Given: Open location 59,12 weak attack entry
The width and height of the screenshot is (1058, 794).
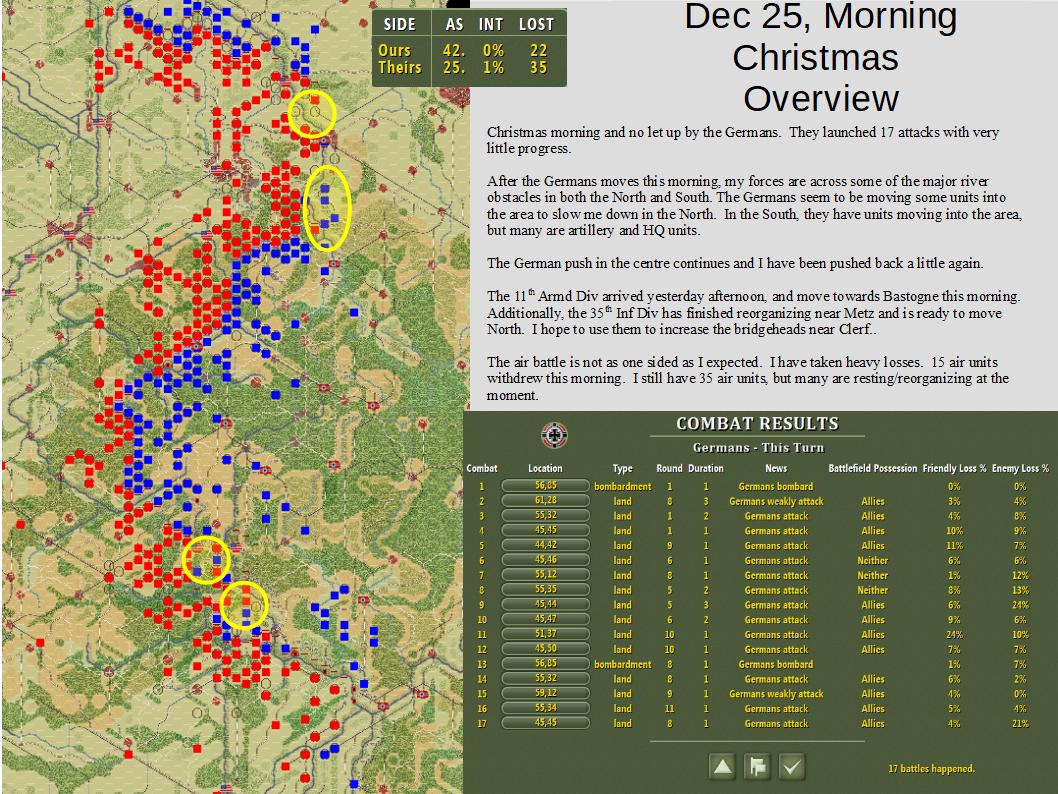Looking at the screenshot, I should point(545,693).
